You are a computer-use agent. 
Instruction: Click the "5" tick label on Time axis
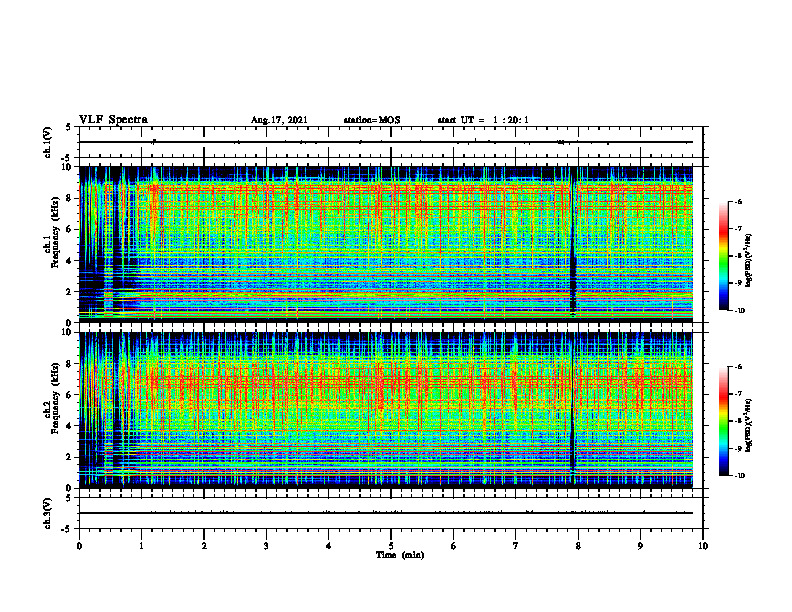[391, 546]
